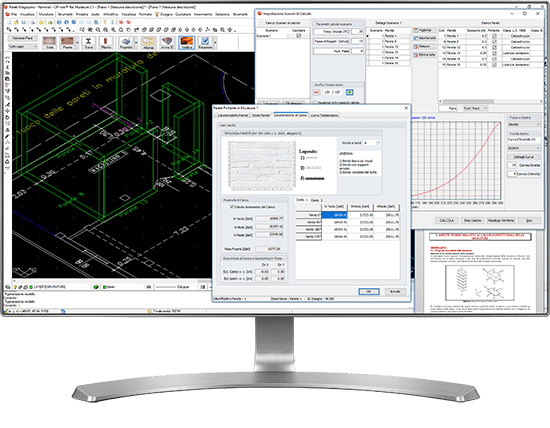This screenshot has height=428, width=550.
Task: Open the Arrow 3D view icon
Action: [167, 42]
